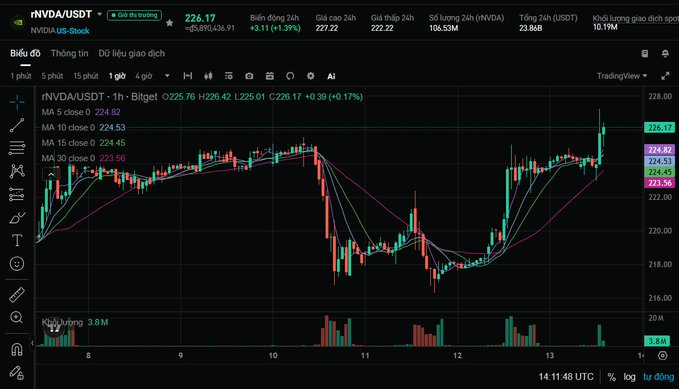Click the MA 15 close indicator legend
Image resolution: width=679 pixels, height=389 pixels.
click(x=83, y=143)
